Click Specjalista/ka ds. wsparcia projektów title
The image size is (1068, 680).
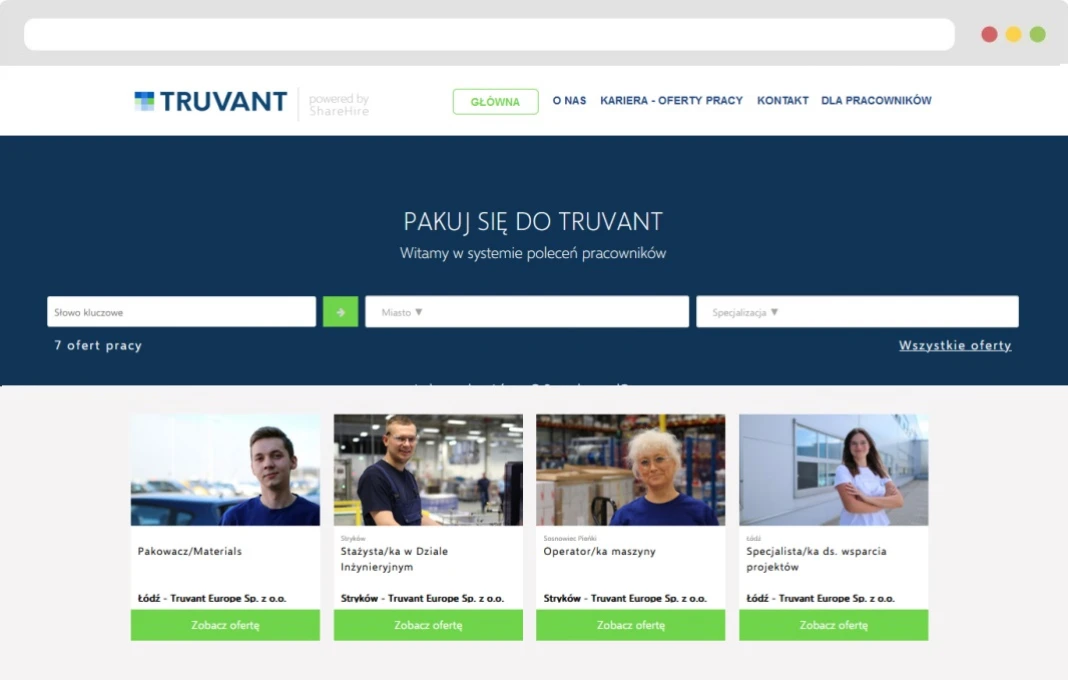(x=816, y=559)
